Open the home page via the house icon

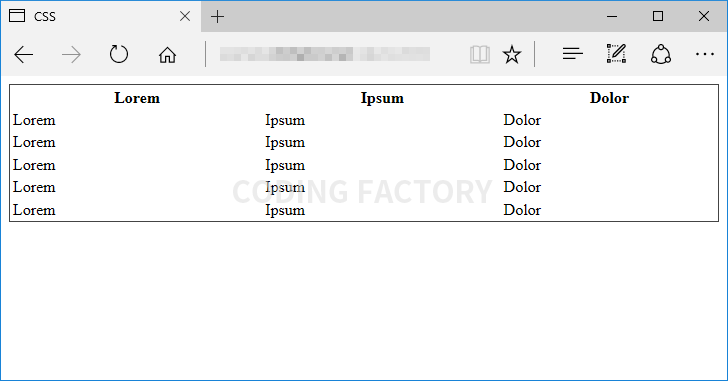click(x=167, y=55)
